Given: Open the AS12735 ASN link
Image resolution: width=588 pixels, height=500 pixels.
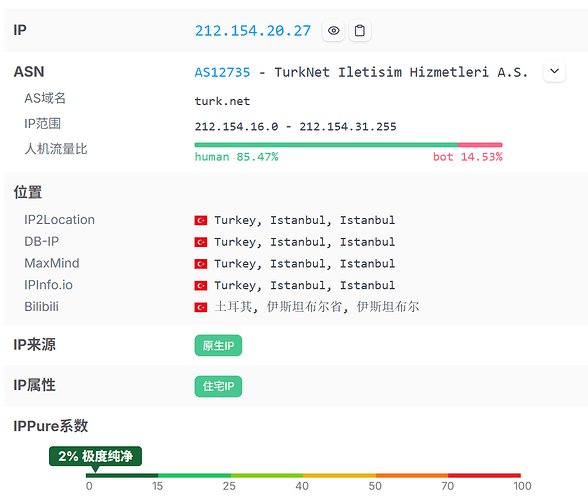Looking at the screenshot, I should pyautogui.click(x=222, y=72).
